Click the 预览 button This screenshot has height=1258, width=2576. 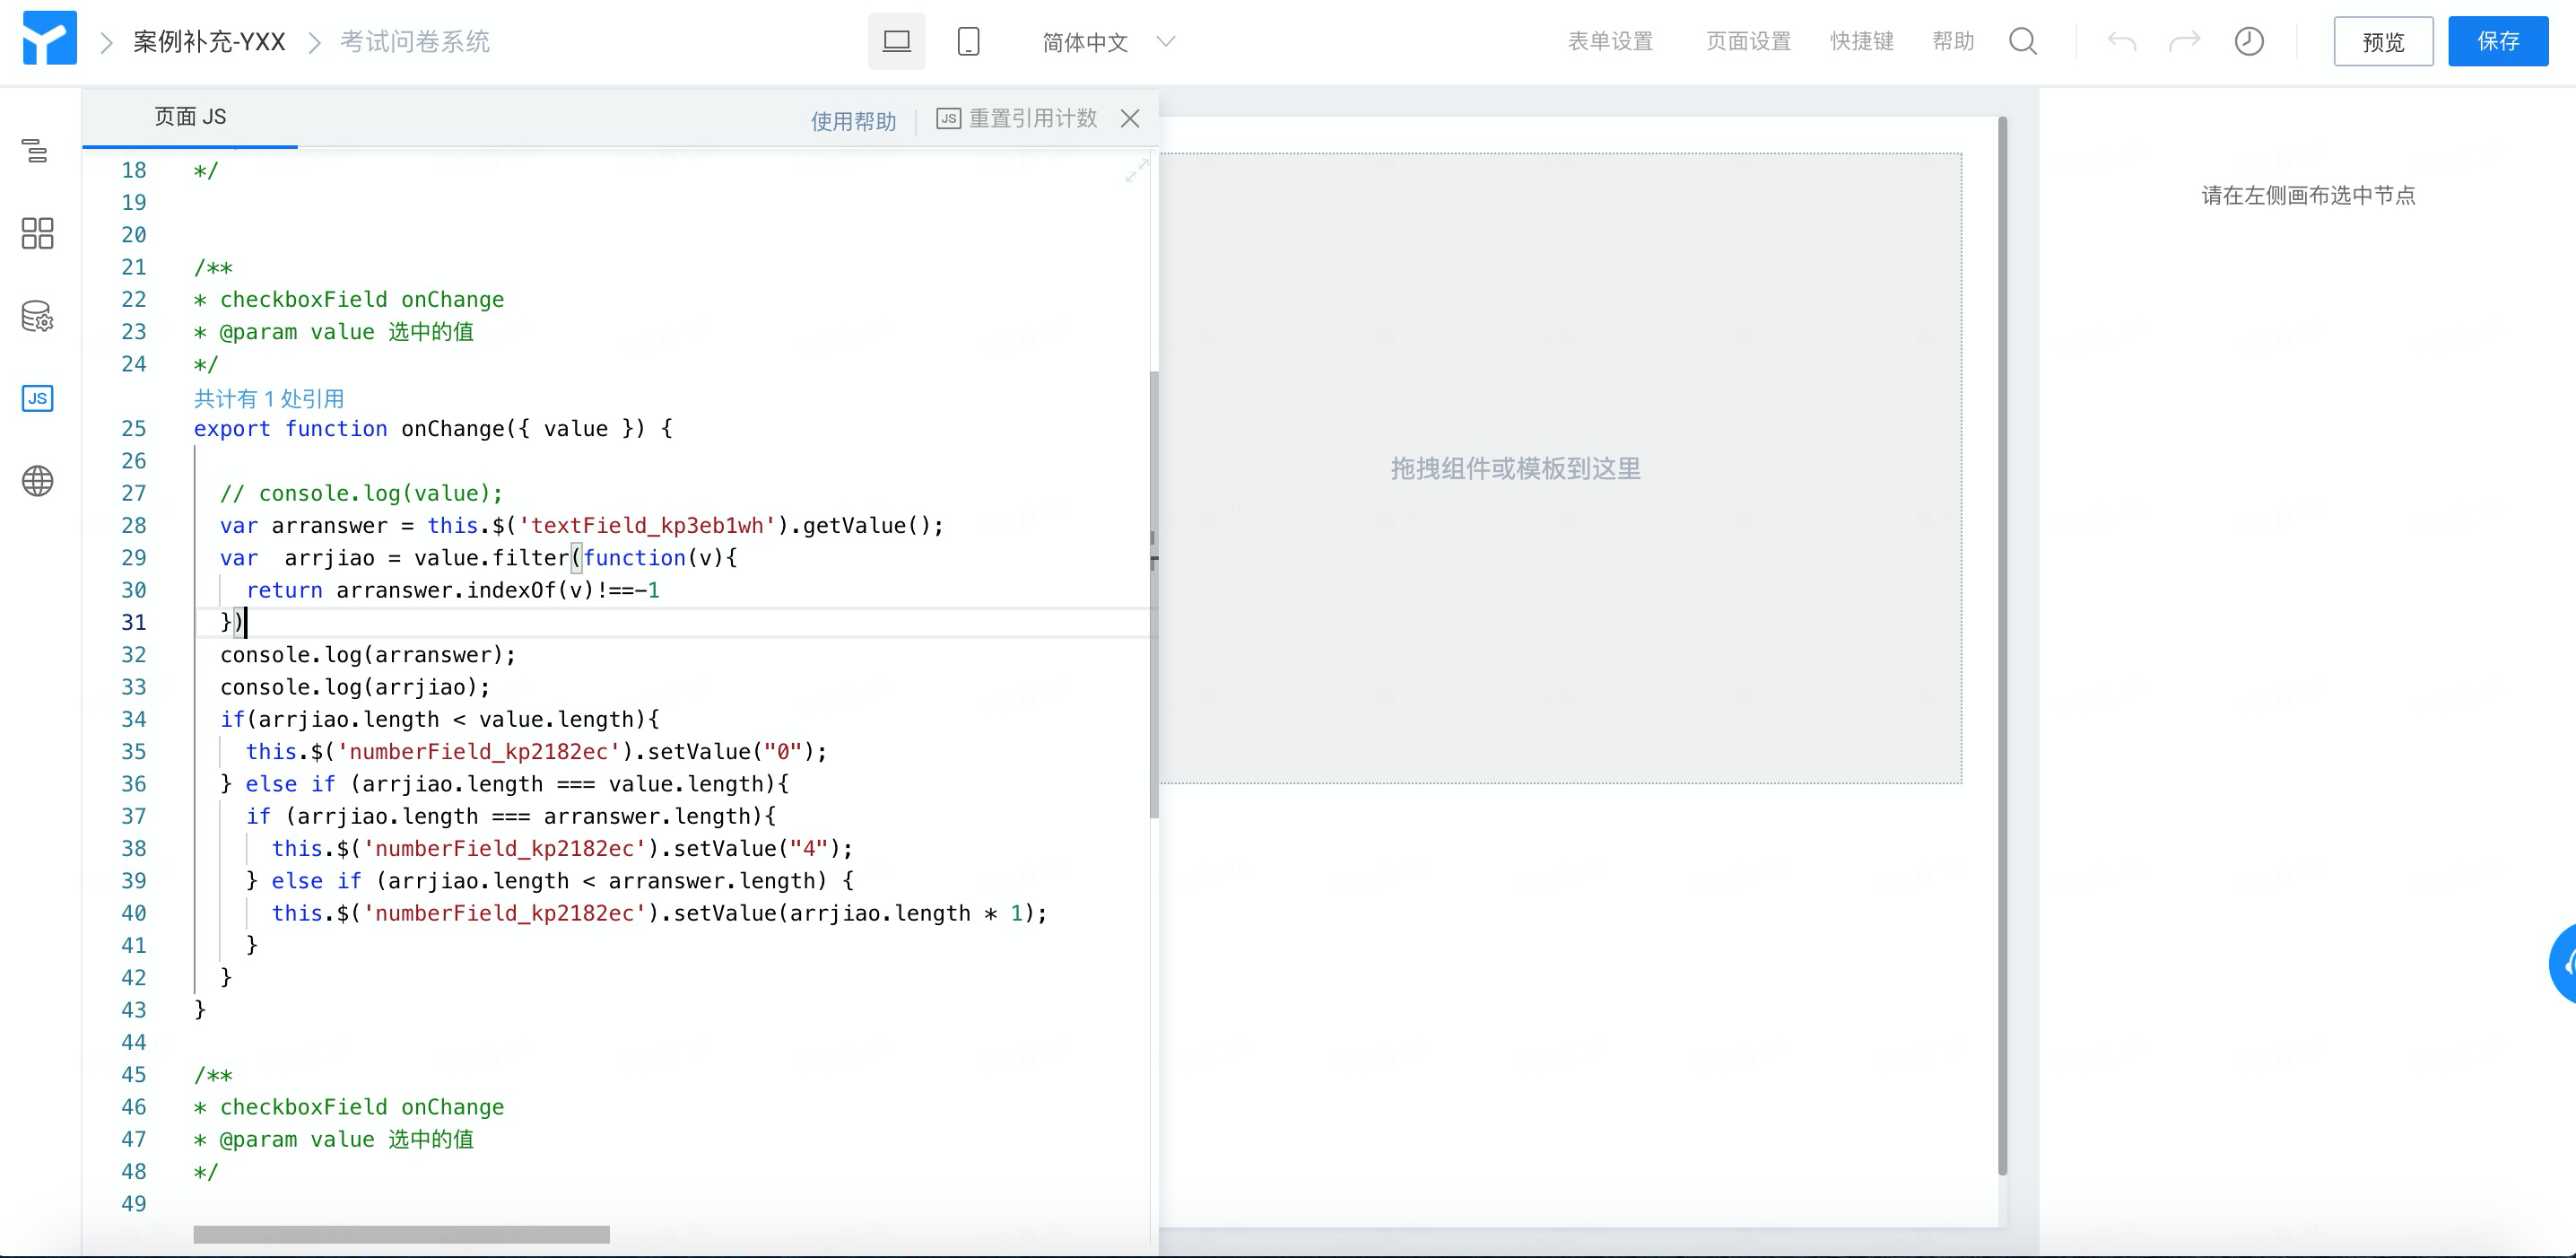pos(2383,42)
